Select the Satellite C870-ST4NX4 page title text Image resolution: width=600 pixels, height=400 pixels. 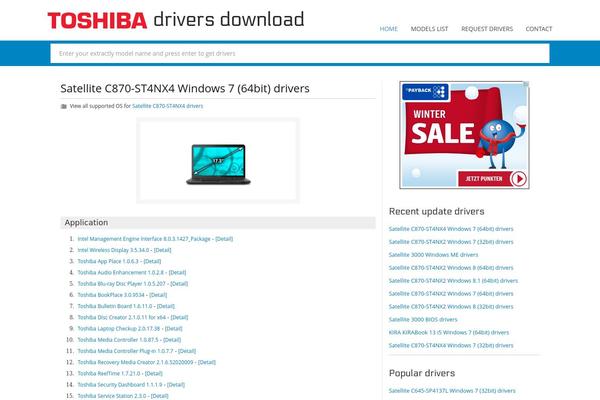[x=185, y=88]
